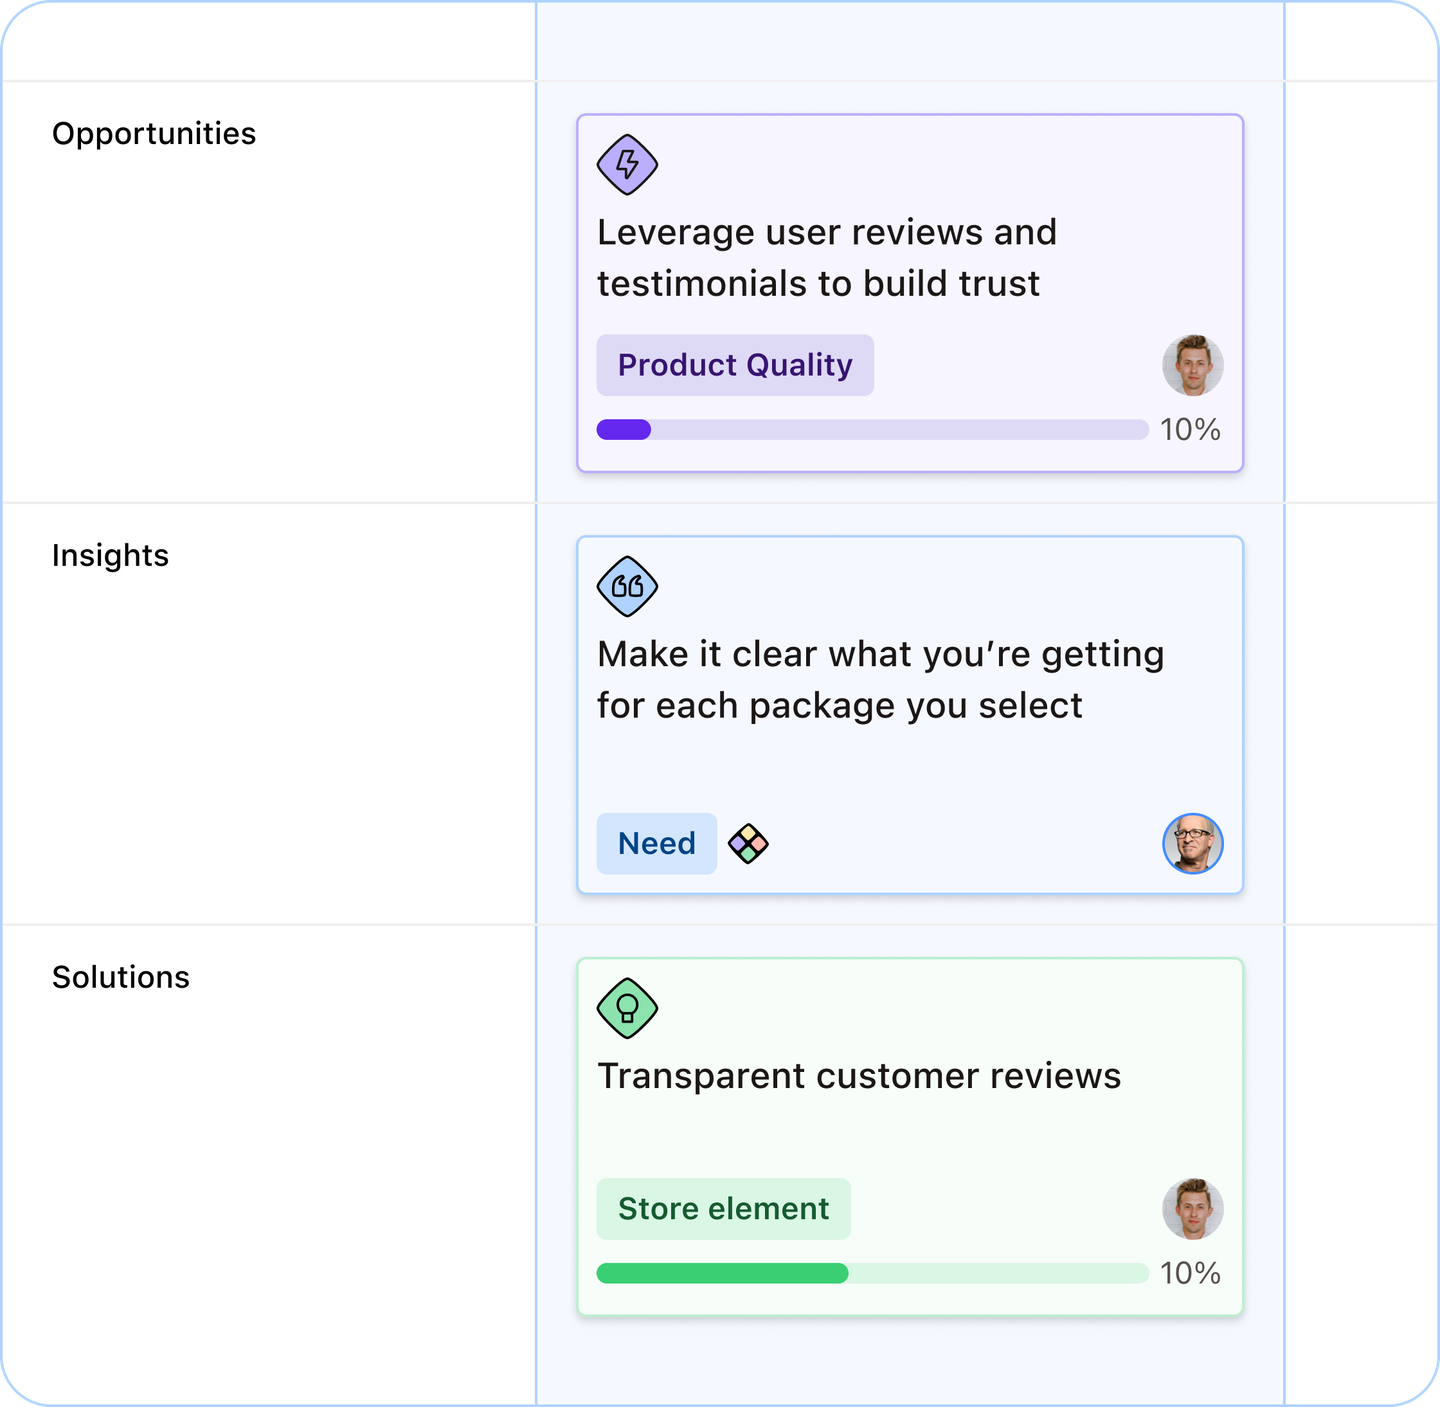Open assignee avatar on the Leverage user reviews card
The width and height of the screenshot is (1440, 1407).
pos(1192,365)
